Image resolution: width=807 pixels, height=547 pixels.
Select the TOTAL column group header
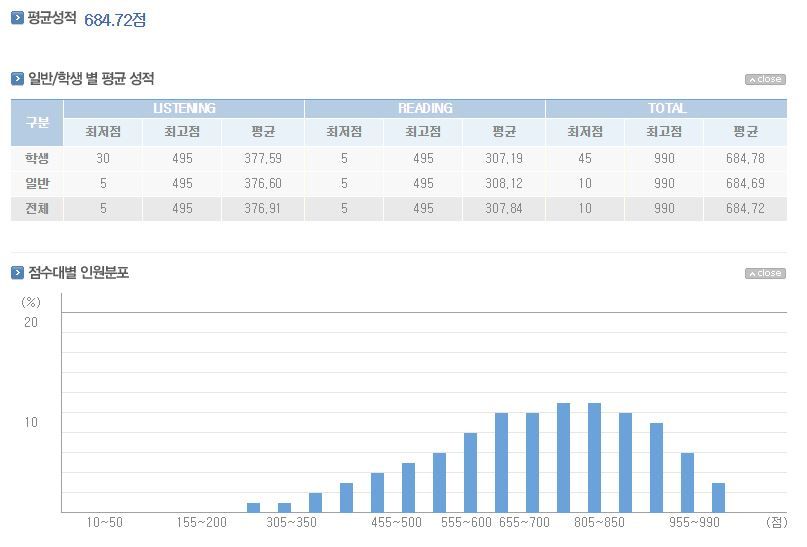[x=666, y=108]
